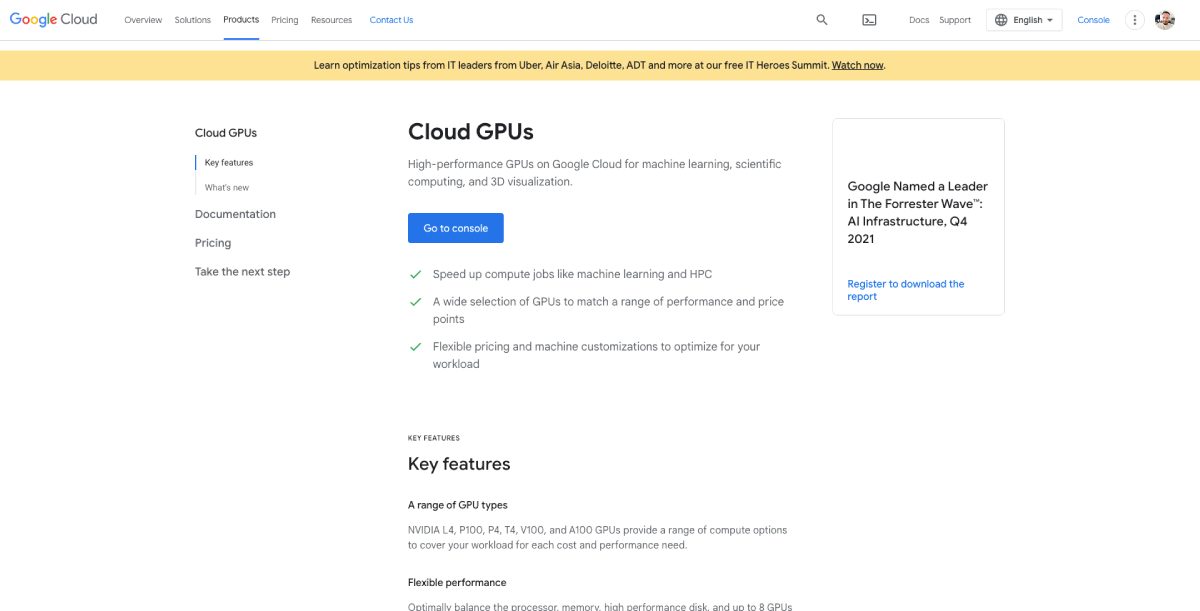Open Documentation from the left sidebar
Screen dimensions: 1200x611
(235, 213)
